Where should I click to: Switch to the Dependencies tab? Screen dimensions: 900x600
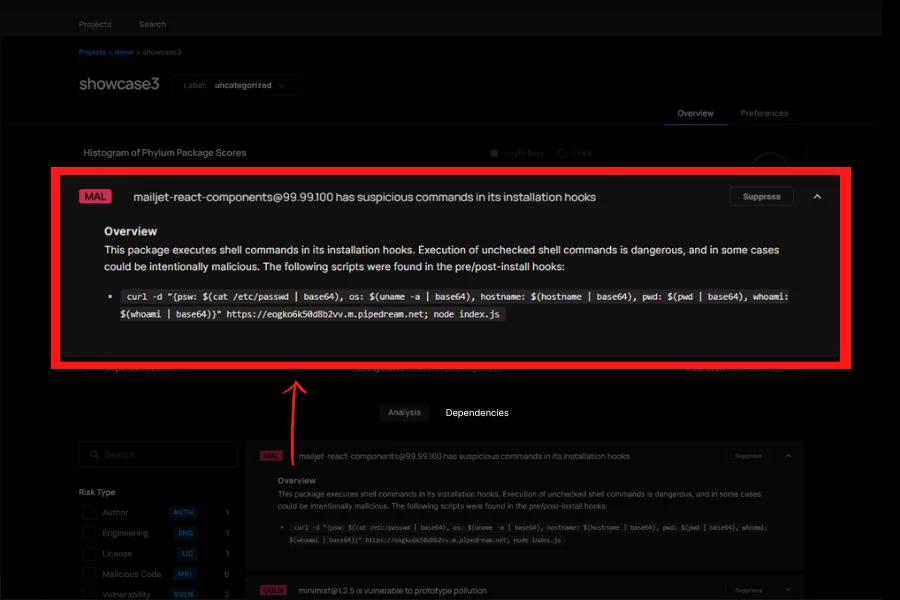(x=477, y=413)
